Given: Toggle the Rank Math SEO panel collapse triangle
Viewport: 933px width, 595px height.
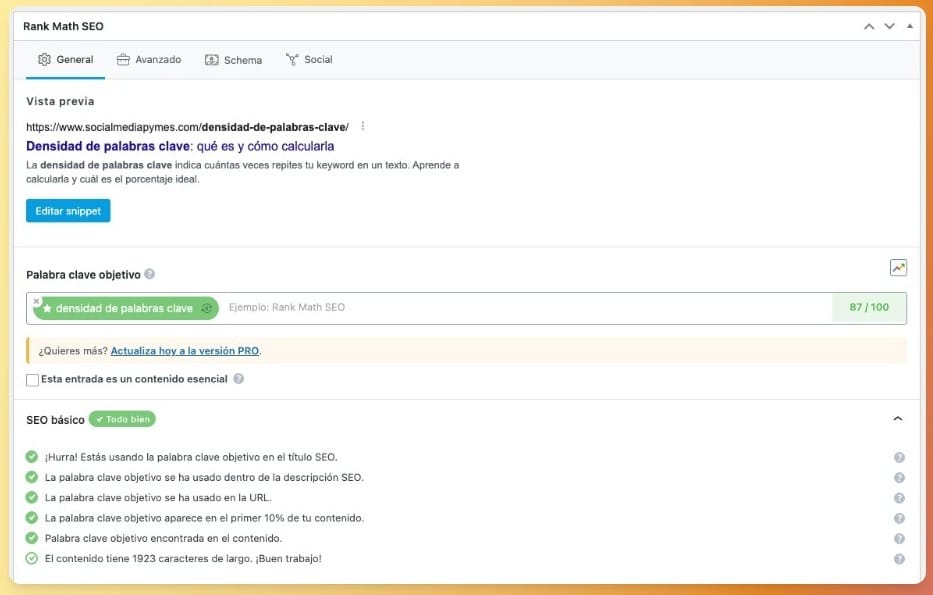Looking at the screenshot, I should 909,26.
